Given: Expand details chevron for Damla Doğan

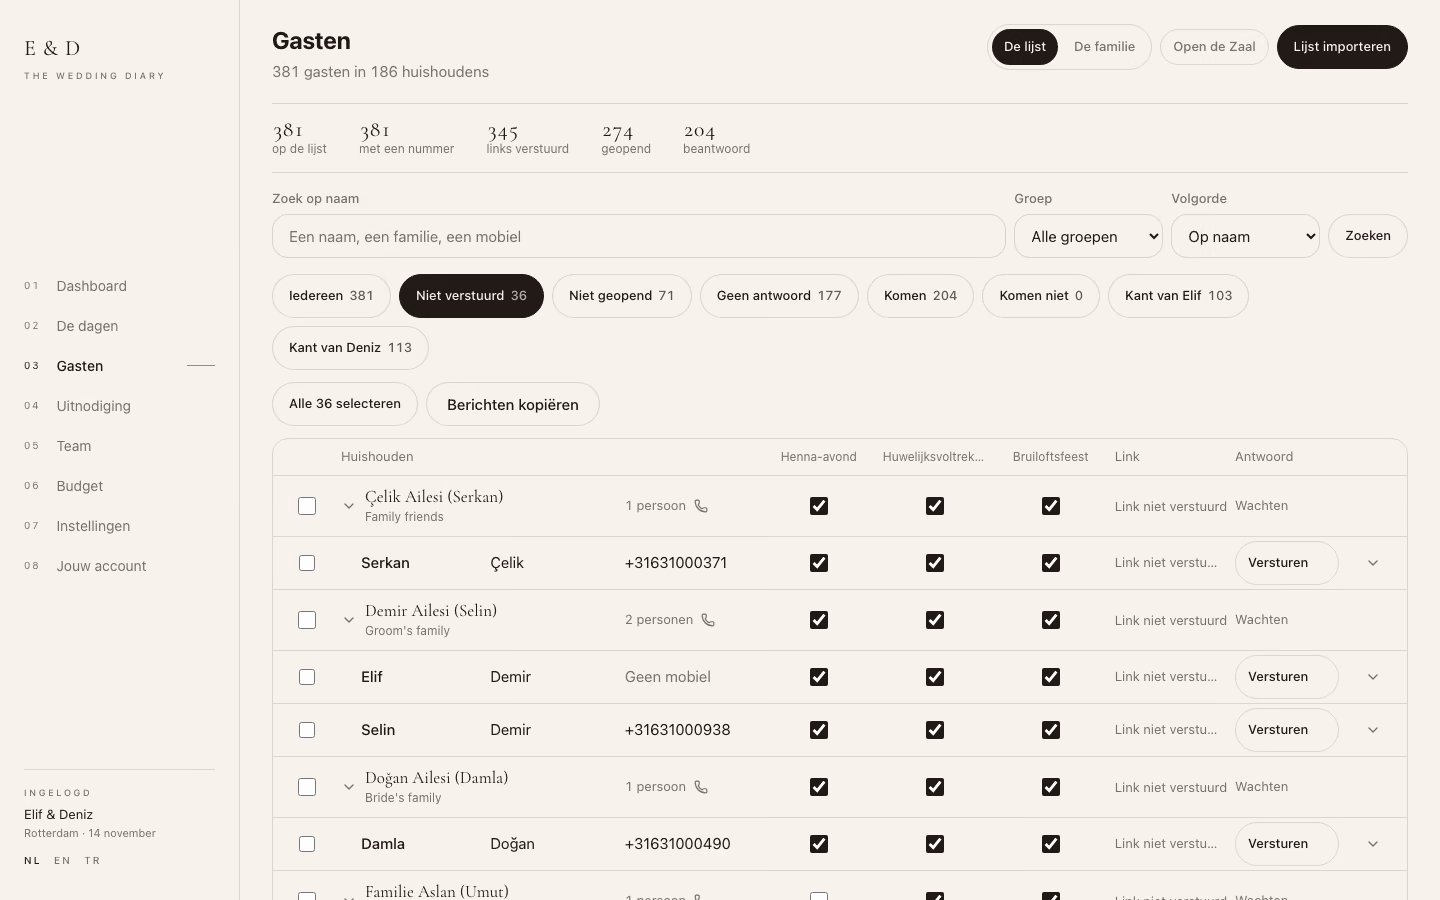Looking at the screenshot, I should coord(1373,844).
